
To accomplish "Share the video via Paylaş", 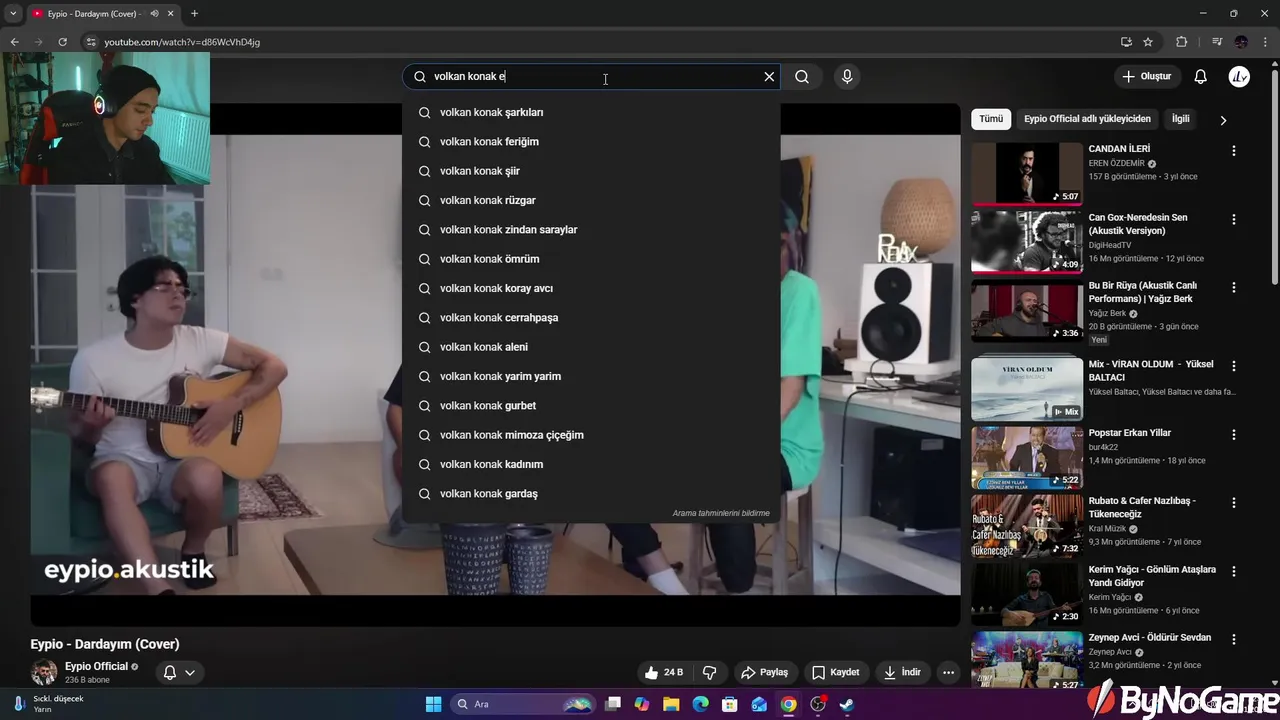I will click(765, 672).
